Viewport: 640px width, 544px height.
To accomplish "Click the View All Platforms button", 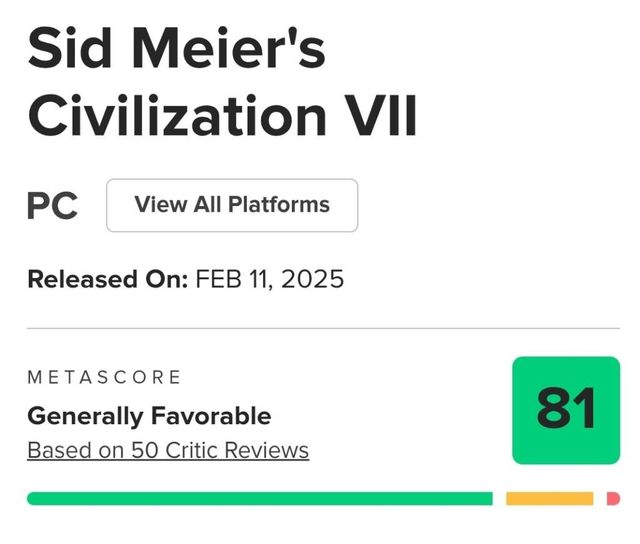I will [232, 205].
